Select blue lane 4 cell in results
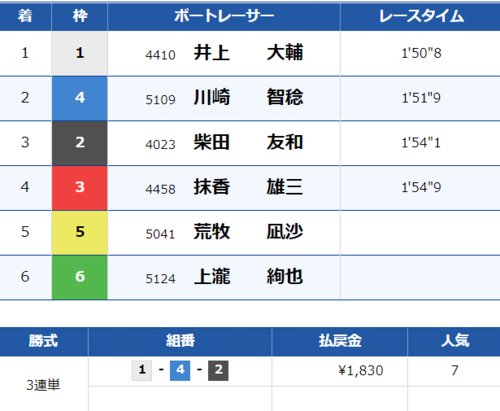This screenshot has height=411, width=500. [x=80, y=98]
